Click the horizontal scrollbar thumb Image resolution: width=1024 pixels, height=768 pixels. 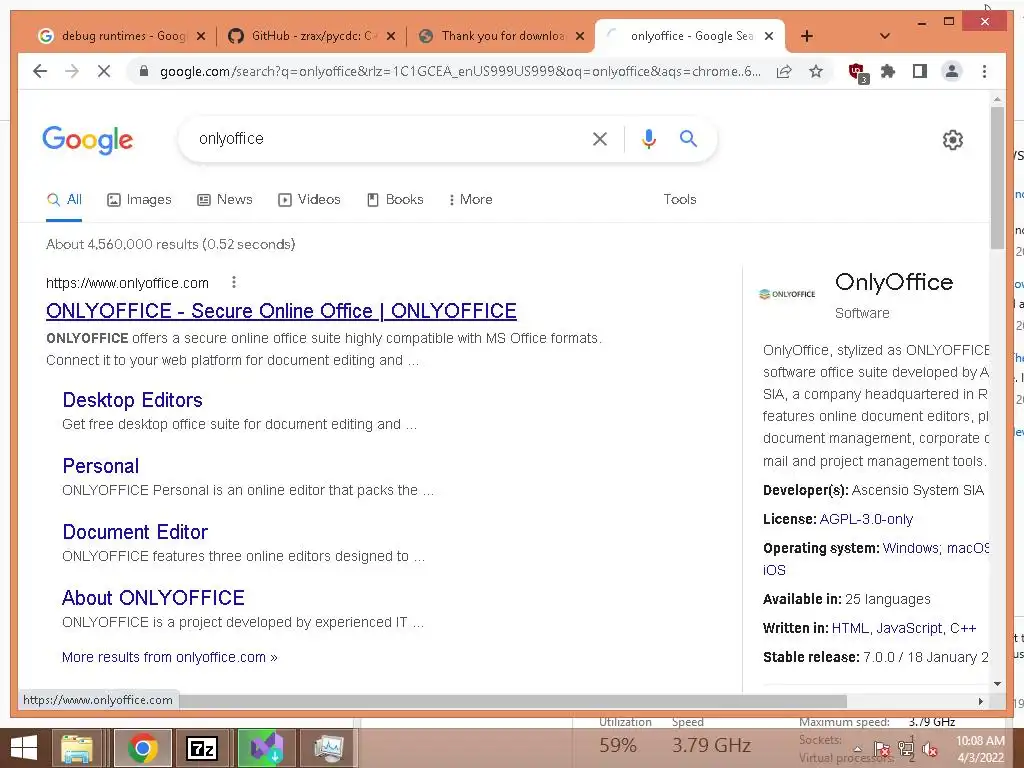coord(513,701)
